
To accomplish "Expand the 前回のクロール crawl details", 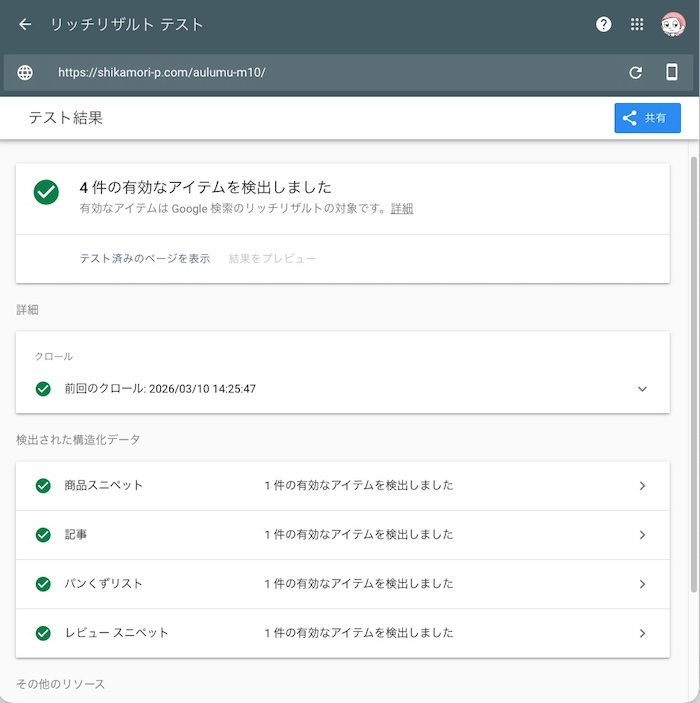I will pos(642,389).
